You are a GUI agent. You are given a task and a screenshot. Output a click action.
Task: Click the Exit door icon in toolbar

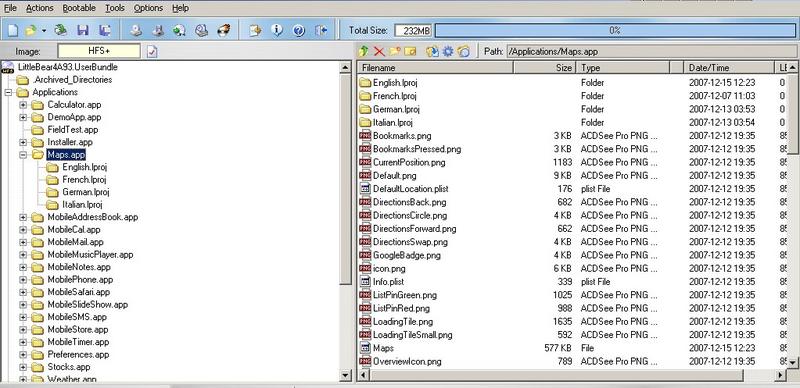tap(321, 30)
